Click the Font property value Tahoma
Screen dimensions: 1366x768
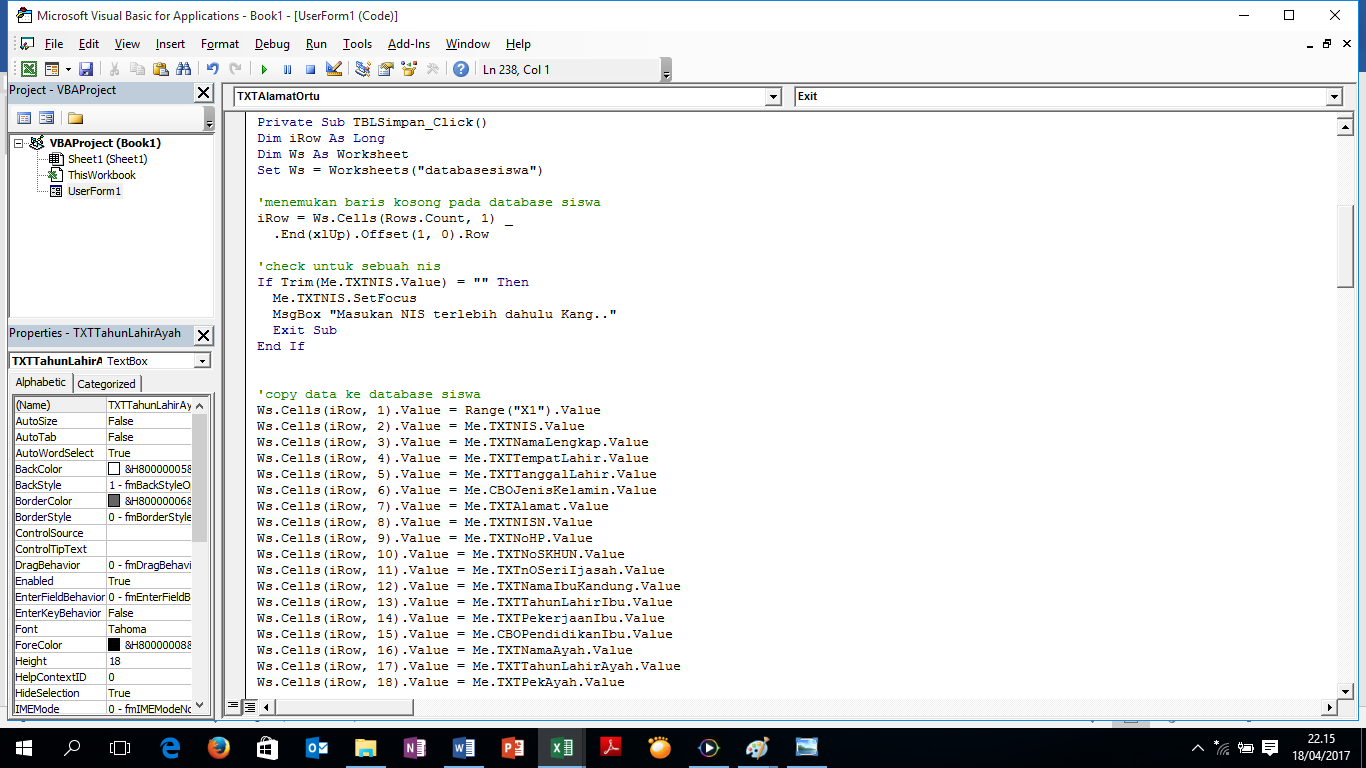148,629
